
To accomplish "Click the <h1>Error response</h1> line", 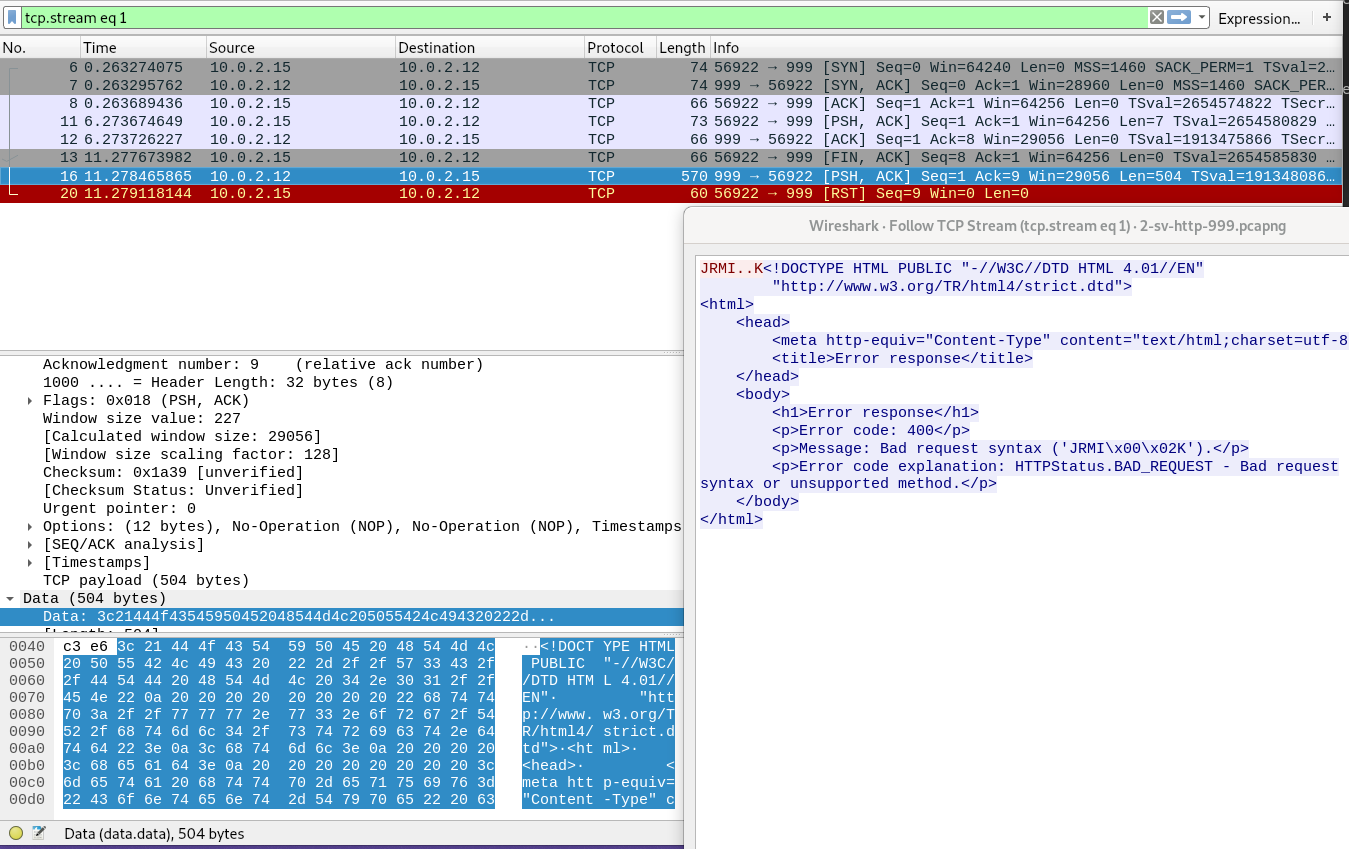I will click(875, 412).
